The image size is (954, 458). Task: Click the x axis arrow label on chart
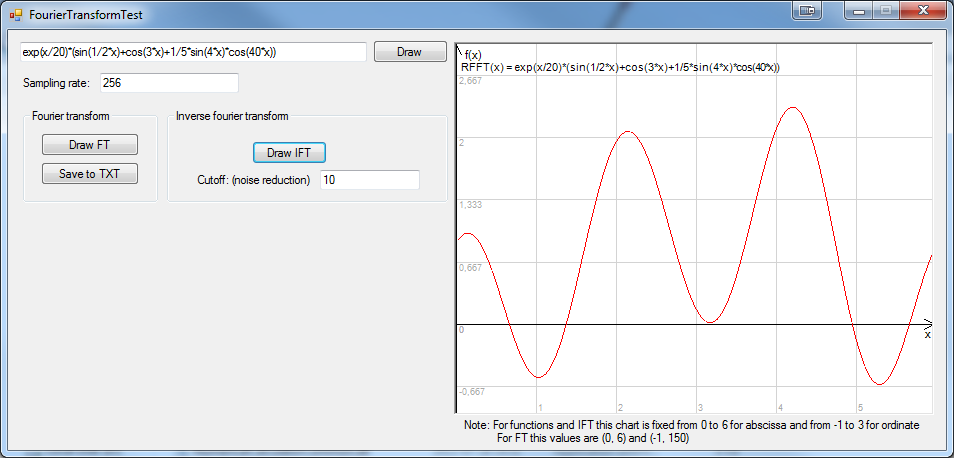point(927,335)
